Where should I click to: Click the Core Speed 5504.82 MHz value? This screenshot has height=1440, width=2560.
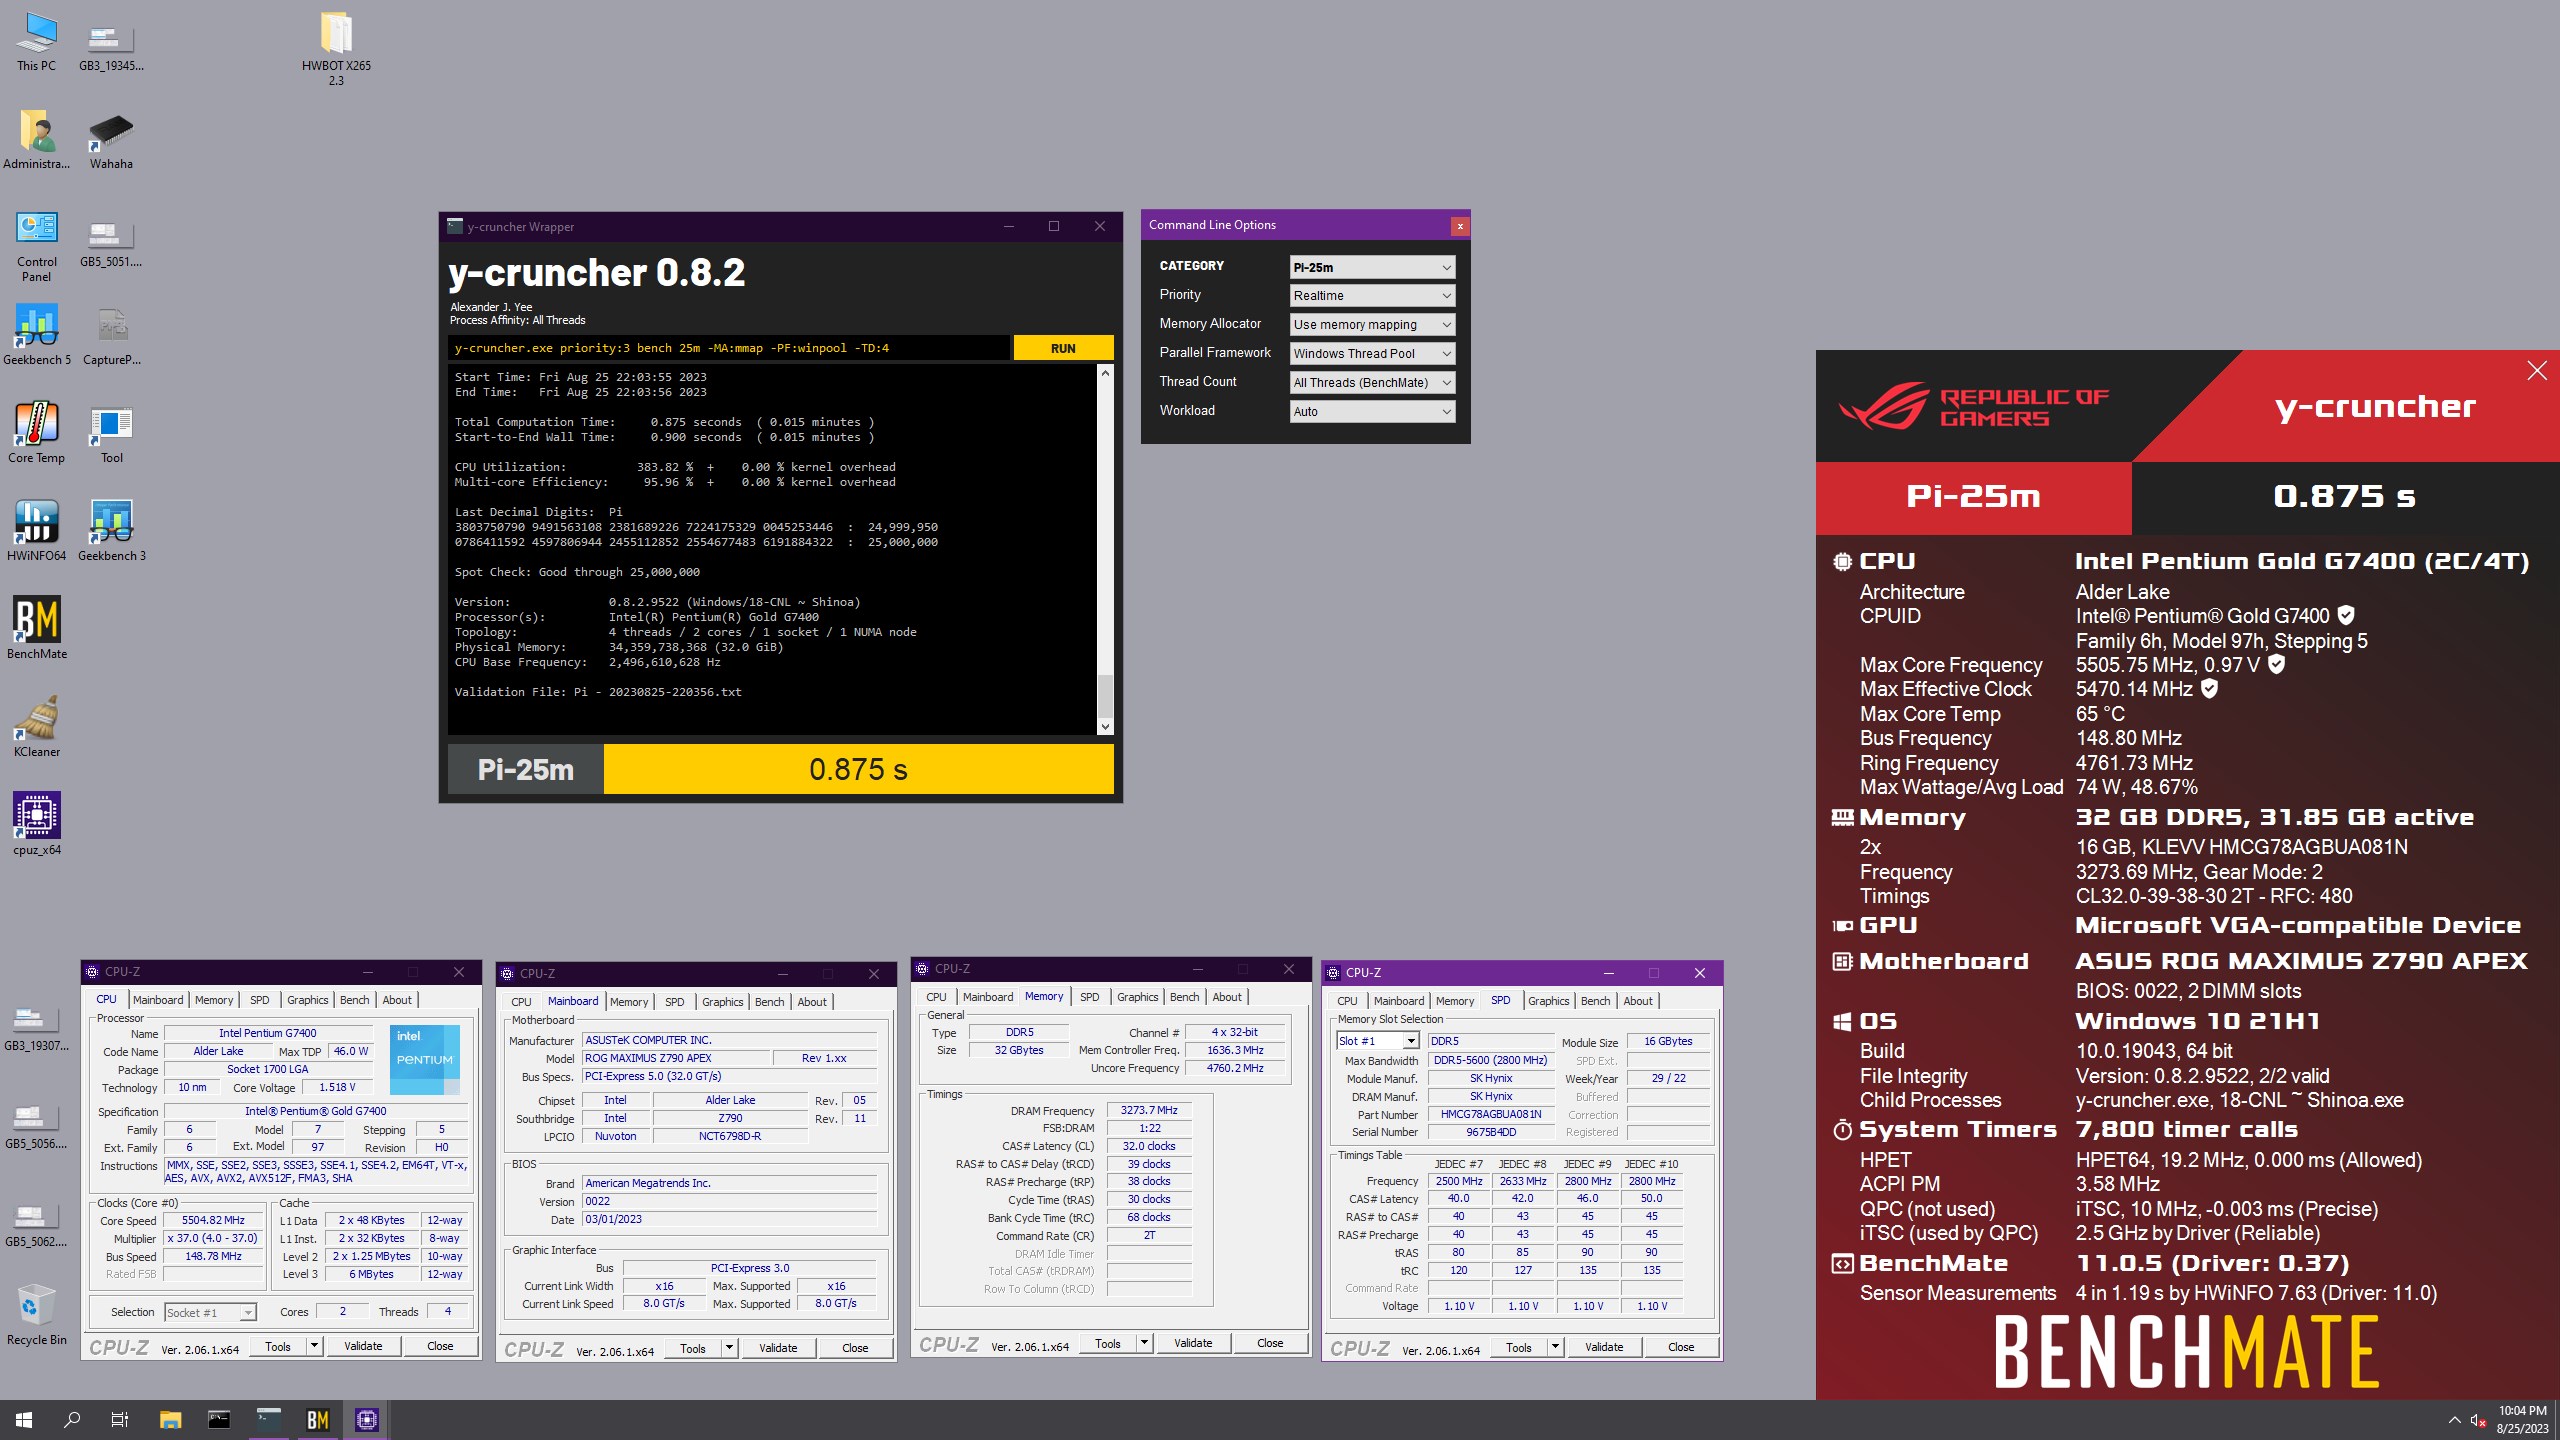click(213, 1220)
